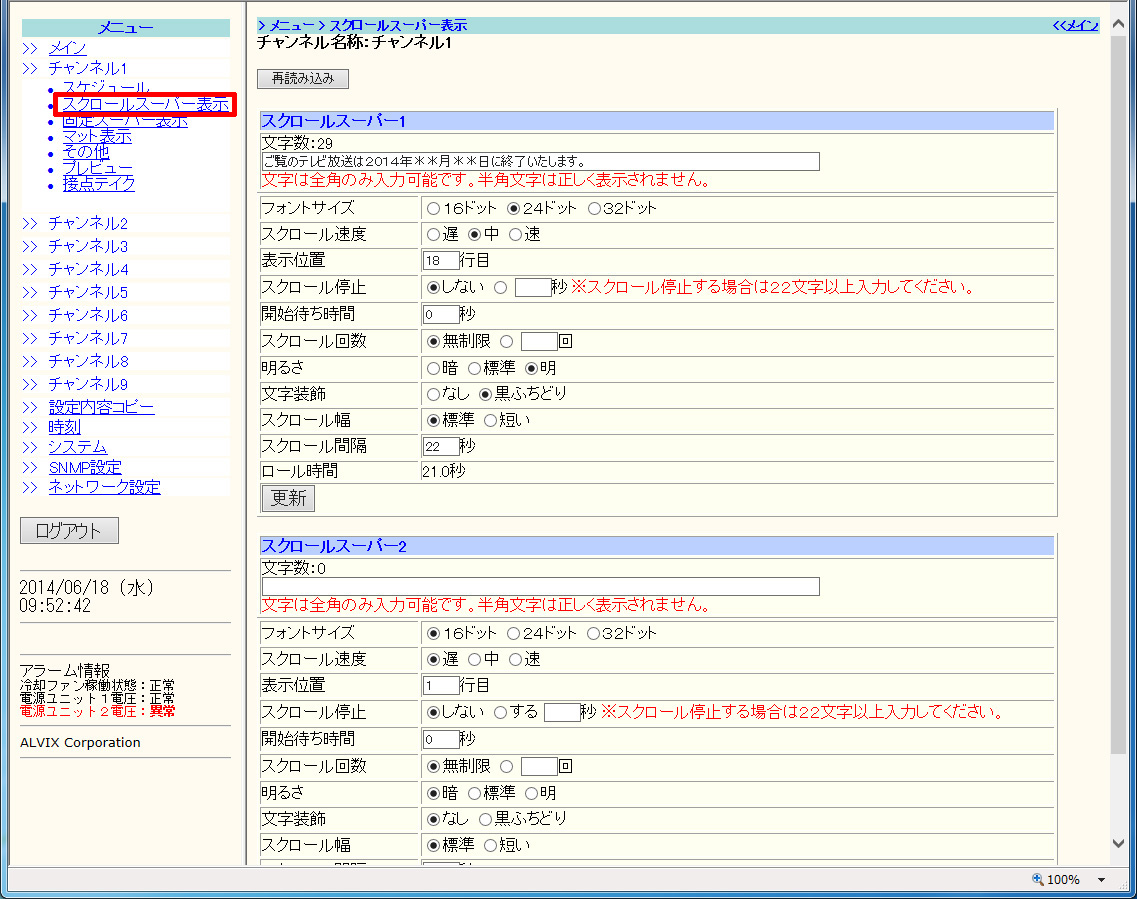Screen dimensions: 1137x899
Task: Open the システム menu link
Action: (x=78, y=447)
